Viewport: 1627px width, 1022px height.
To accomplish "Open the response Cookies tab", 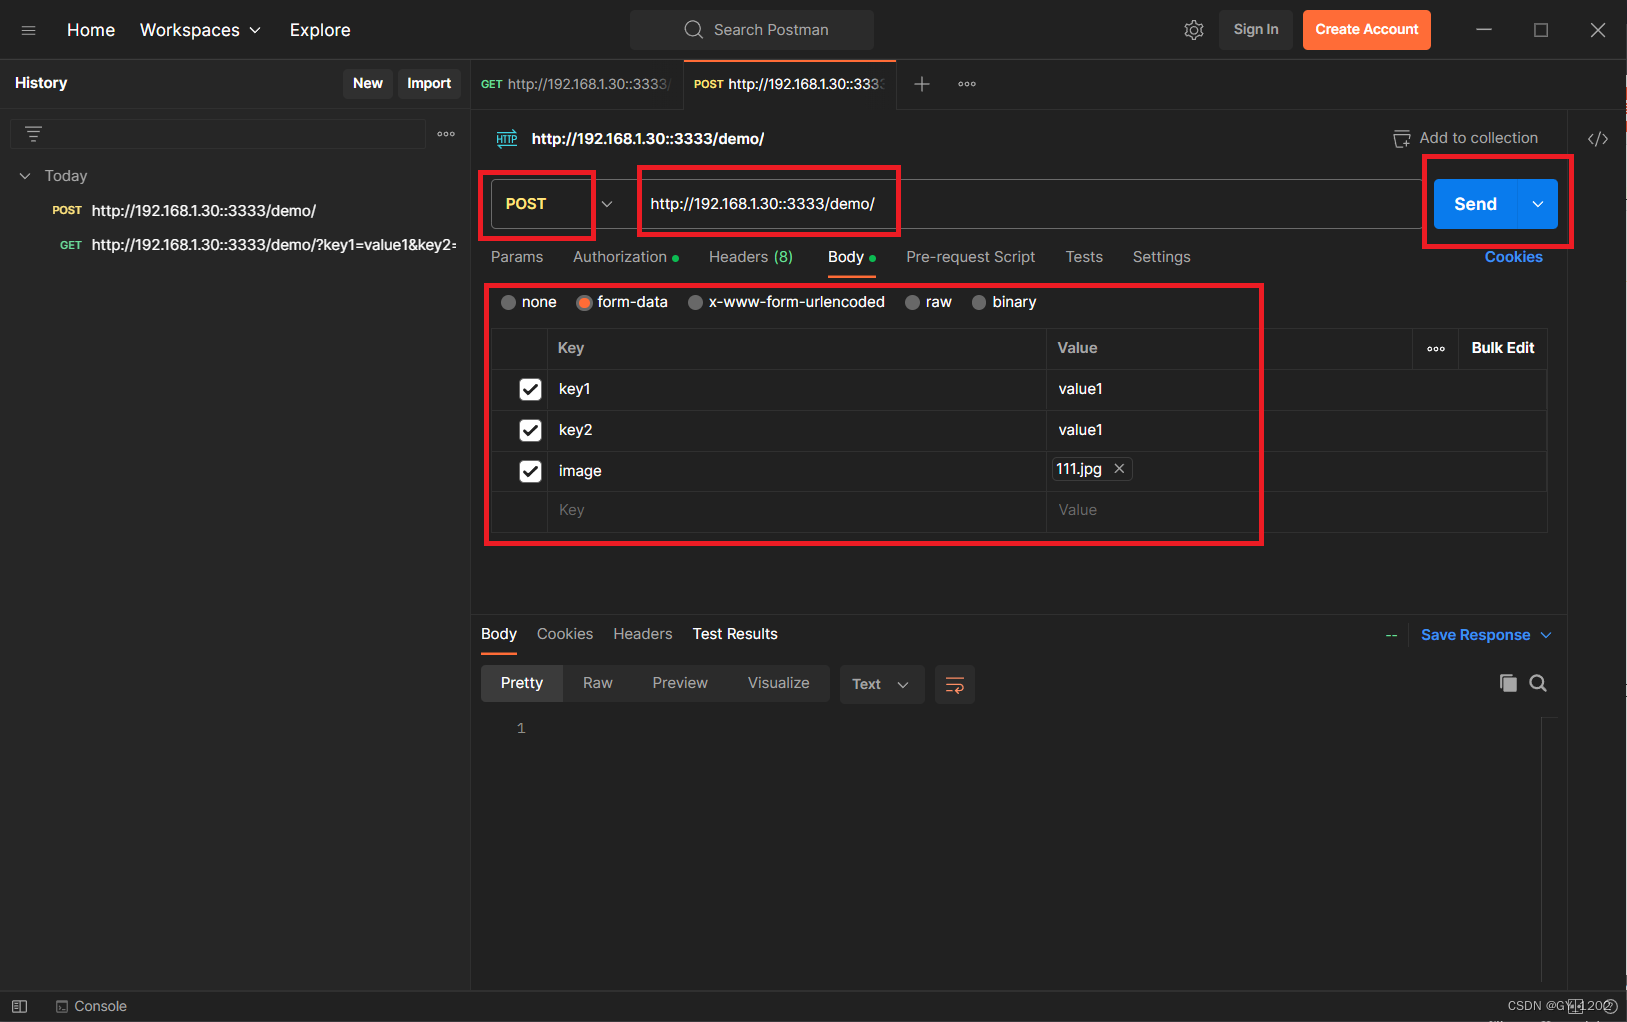I will [x=565, y=634].
